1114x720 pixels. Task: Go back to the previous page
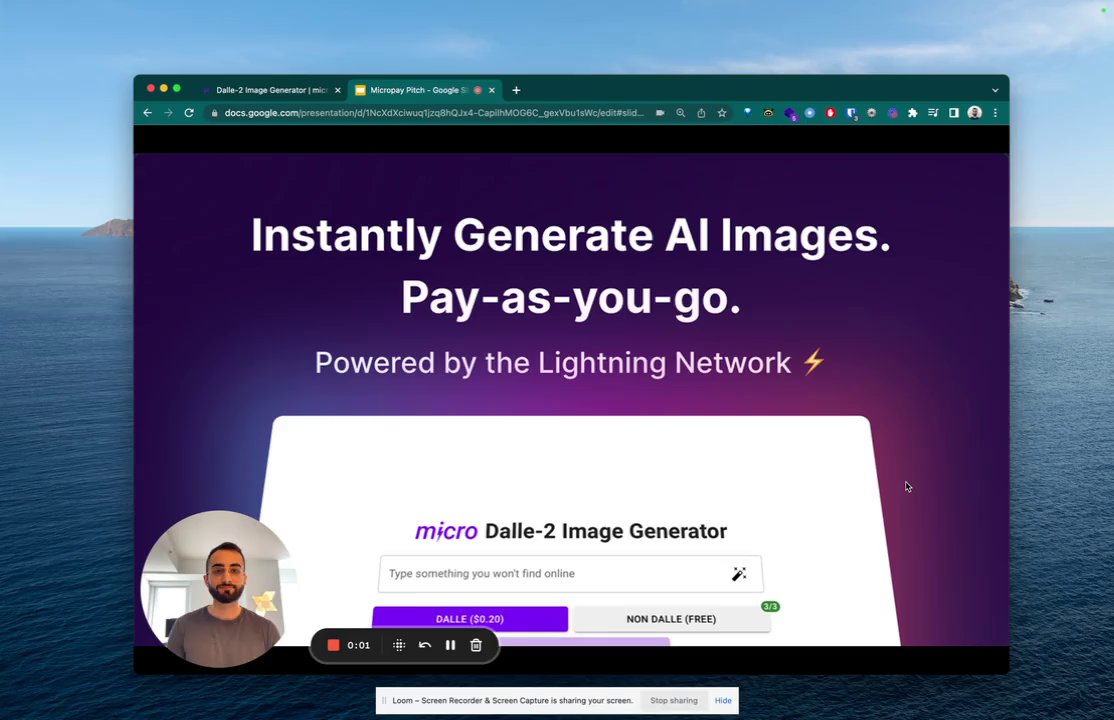point(148,113)
